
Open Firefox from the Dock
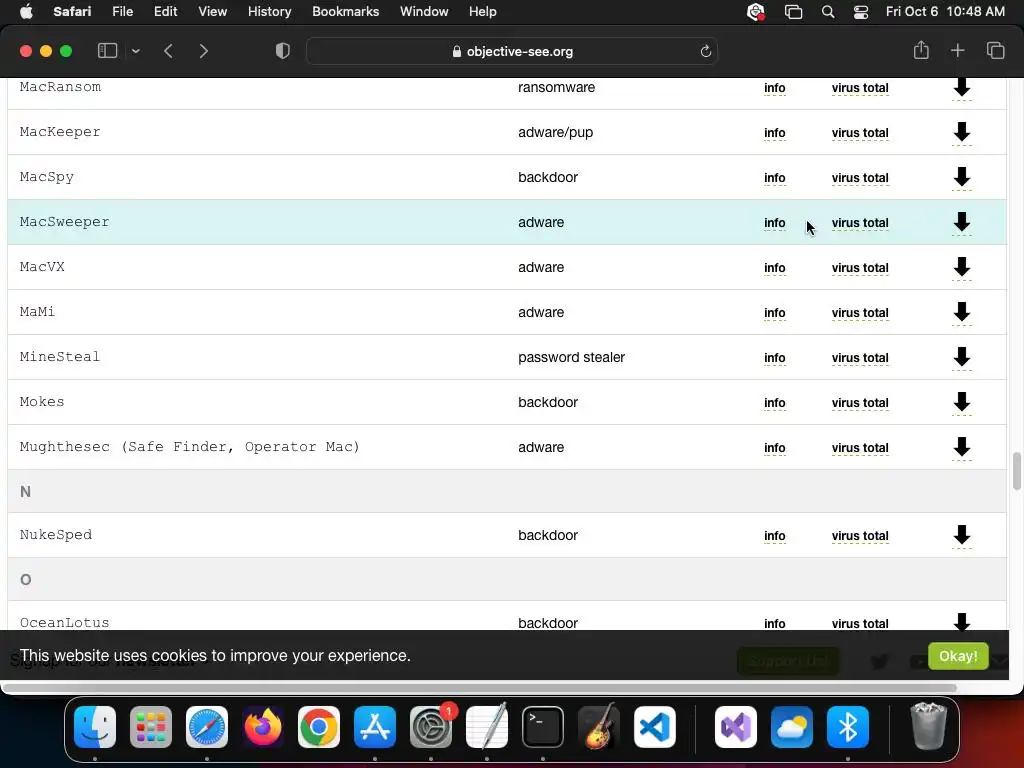pos(263,727)
